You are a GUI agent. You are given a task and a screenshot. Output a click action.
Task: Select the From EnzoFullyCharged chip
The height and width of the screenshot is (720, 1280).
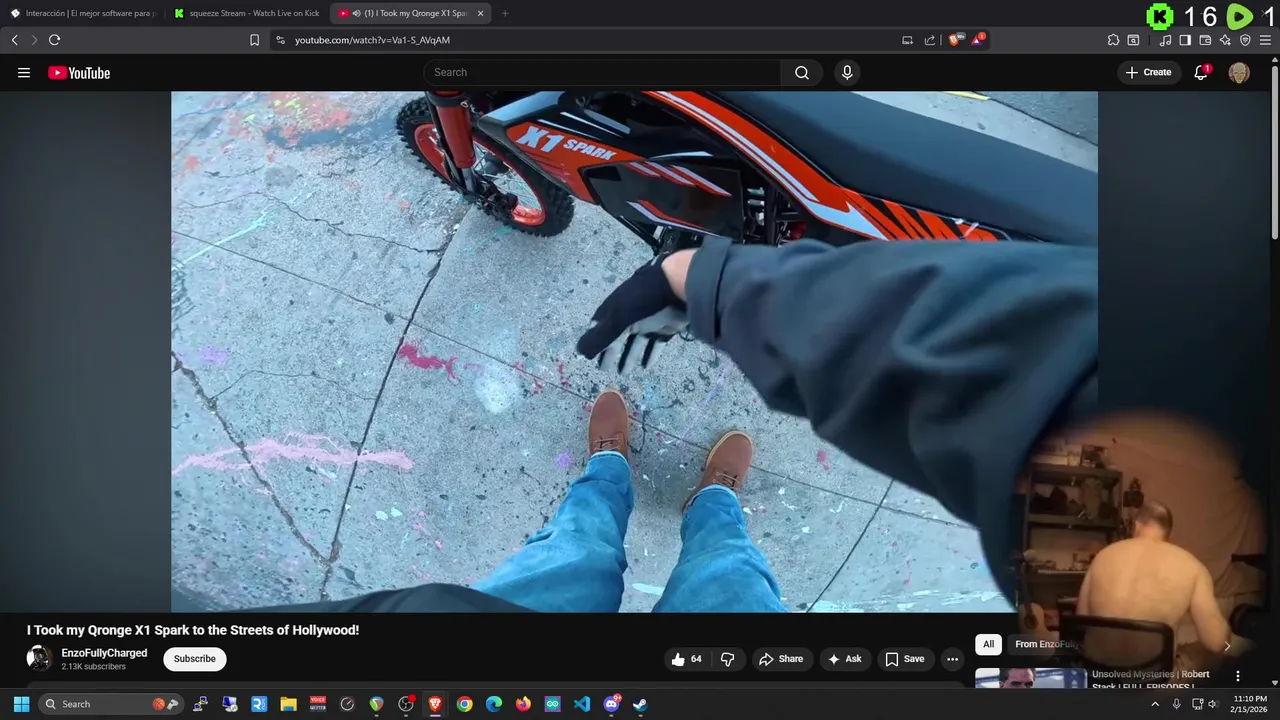(1046, 644)
